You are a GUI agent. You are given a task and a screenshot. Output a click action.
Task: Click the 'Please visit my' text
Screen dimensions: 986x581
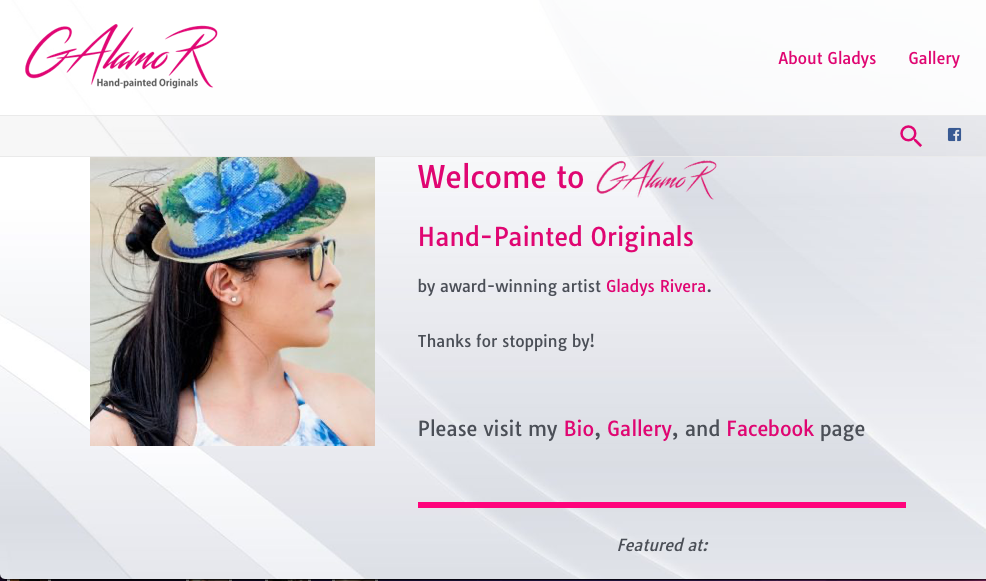pos(487,429)
